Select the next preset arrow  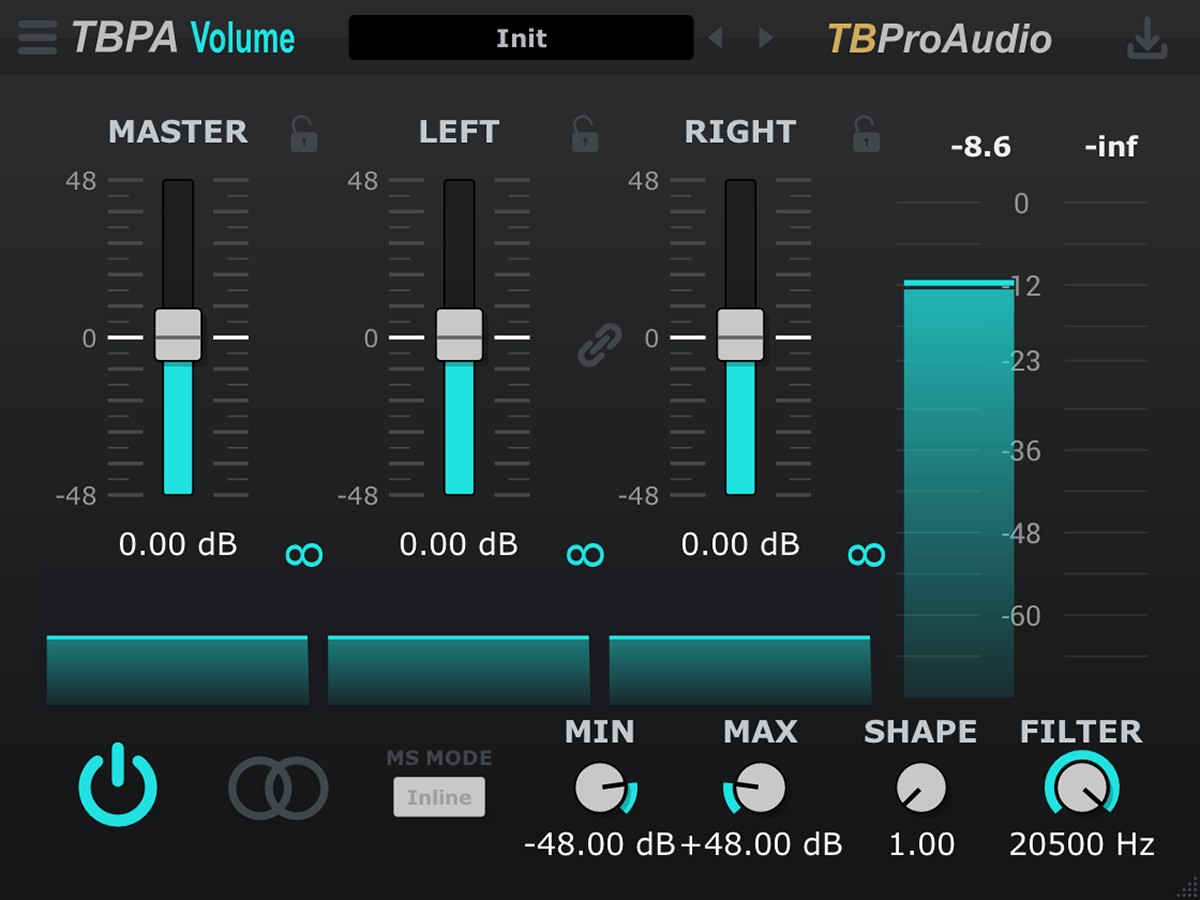pos(766,38)
